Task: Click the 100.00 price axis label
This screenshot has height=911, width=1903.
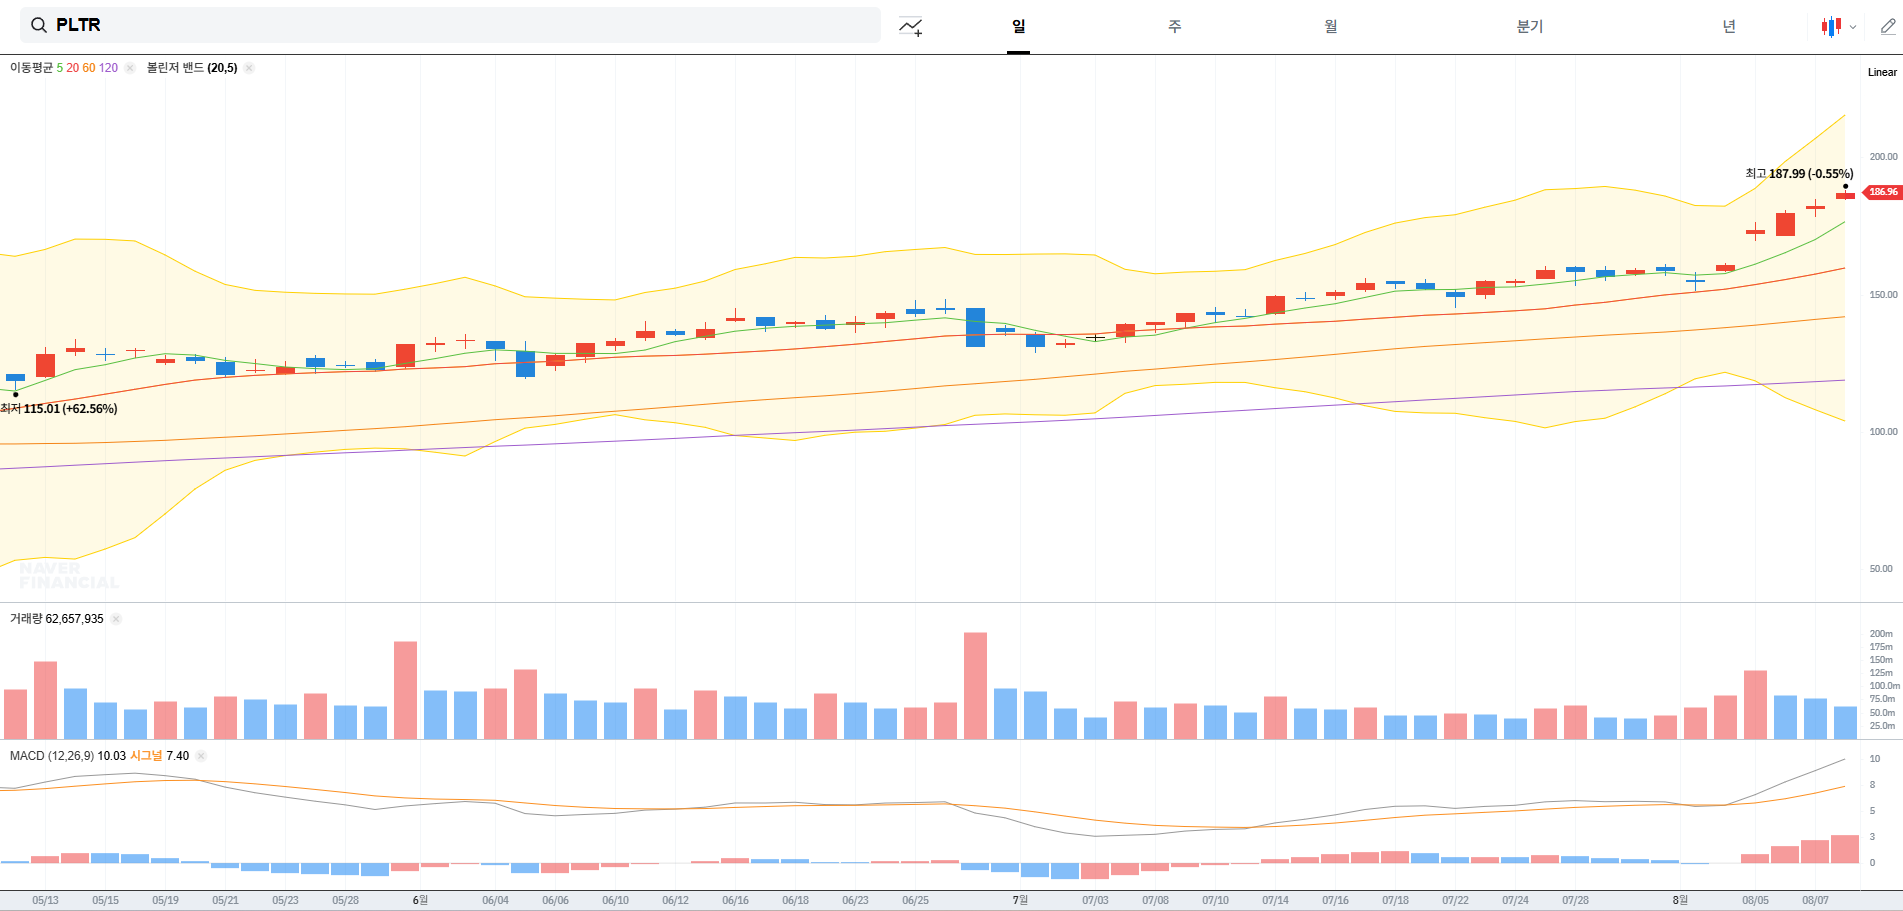Action: pyautogui.click(x=1883, y=432)
